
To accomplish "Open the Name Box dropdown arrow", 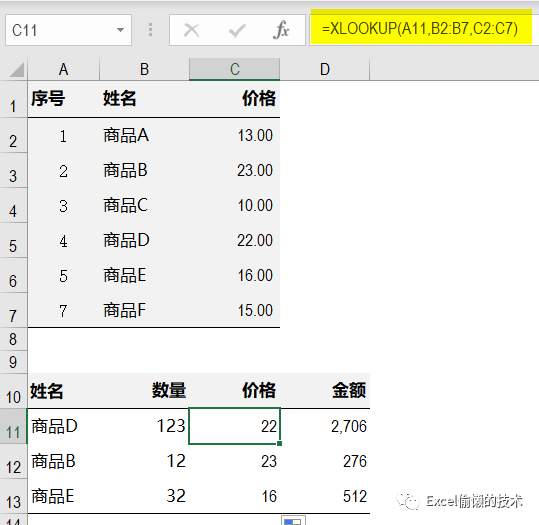I will [120, 30].
